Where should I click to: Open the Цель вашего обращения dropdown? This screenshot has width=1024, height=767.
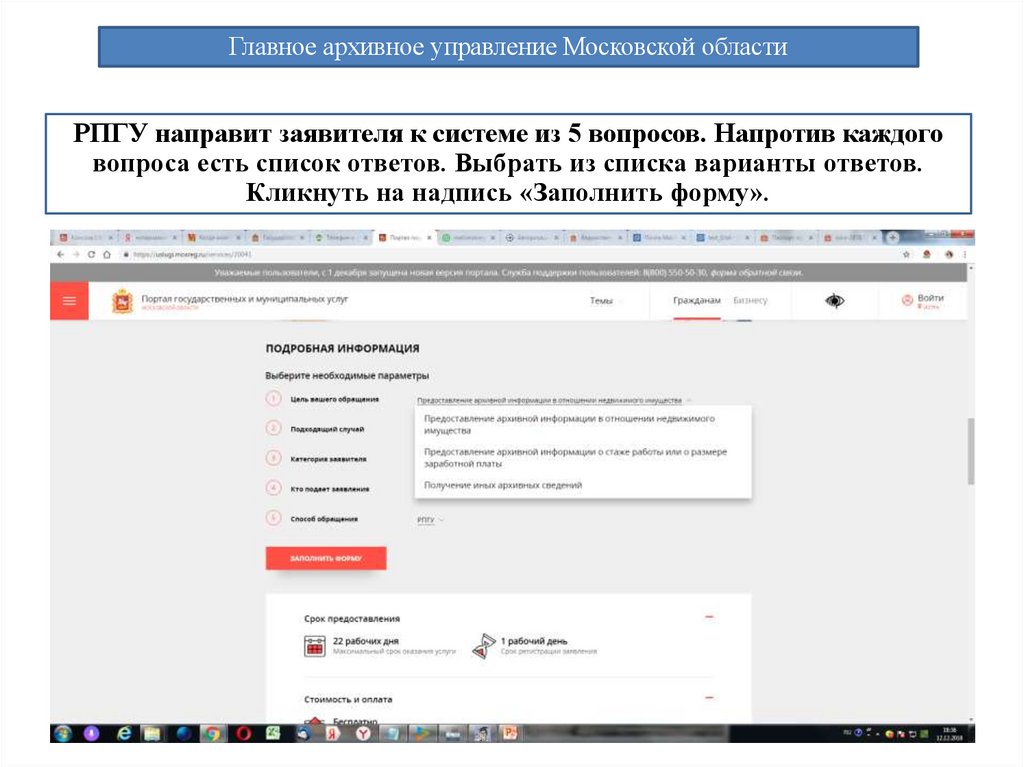click(x=554, y=400)
